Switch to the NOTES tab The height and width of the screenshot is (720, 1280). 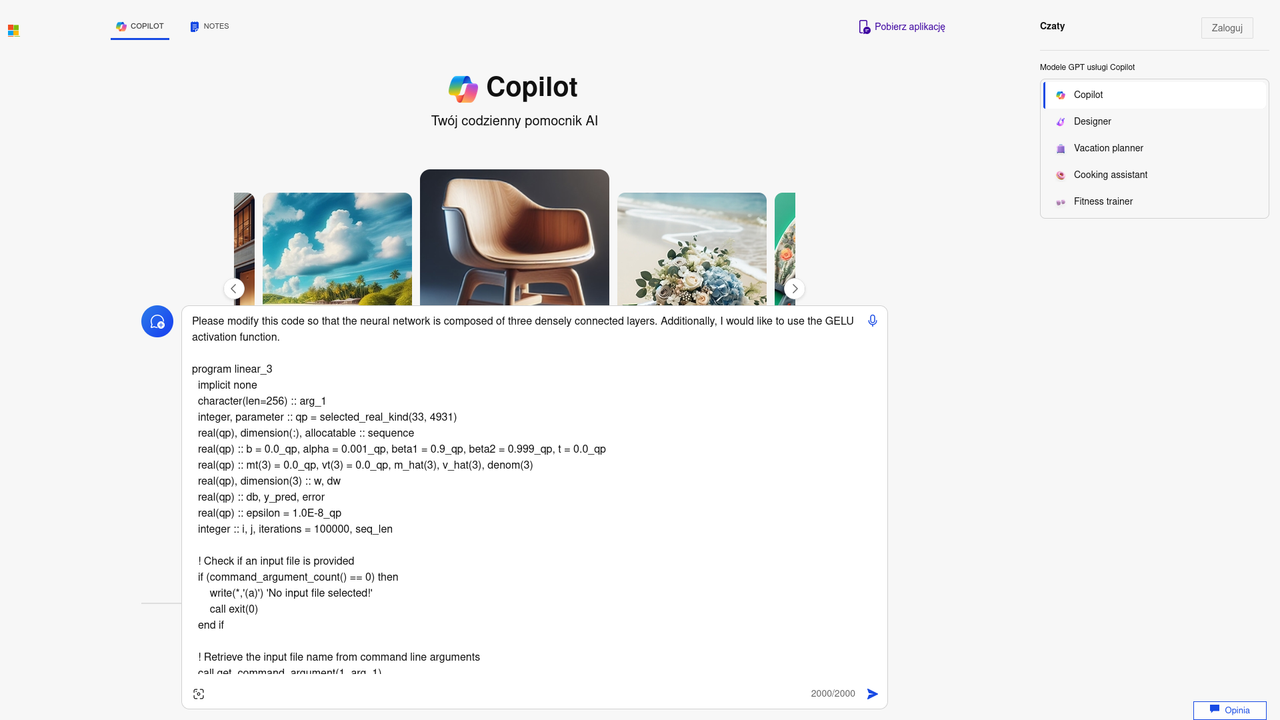(210, 26)
